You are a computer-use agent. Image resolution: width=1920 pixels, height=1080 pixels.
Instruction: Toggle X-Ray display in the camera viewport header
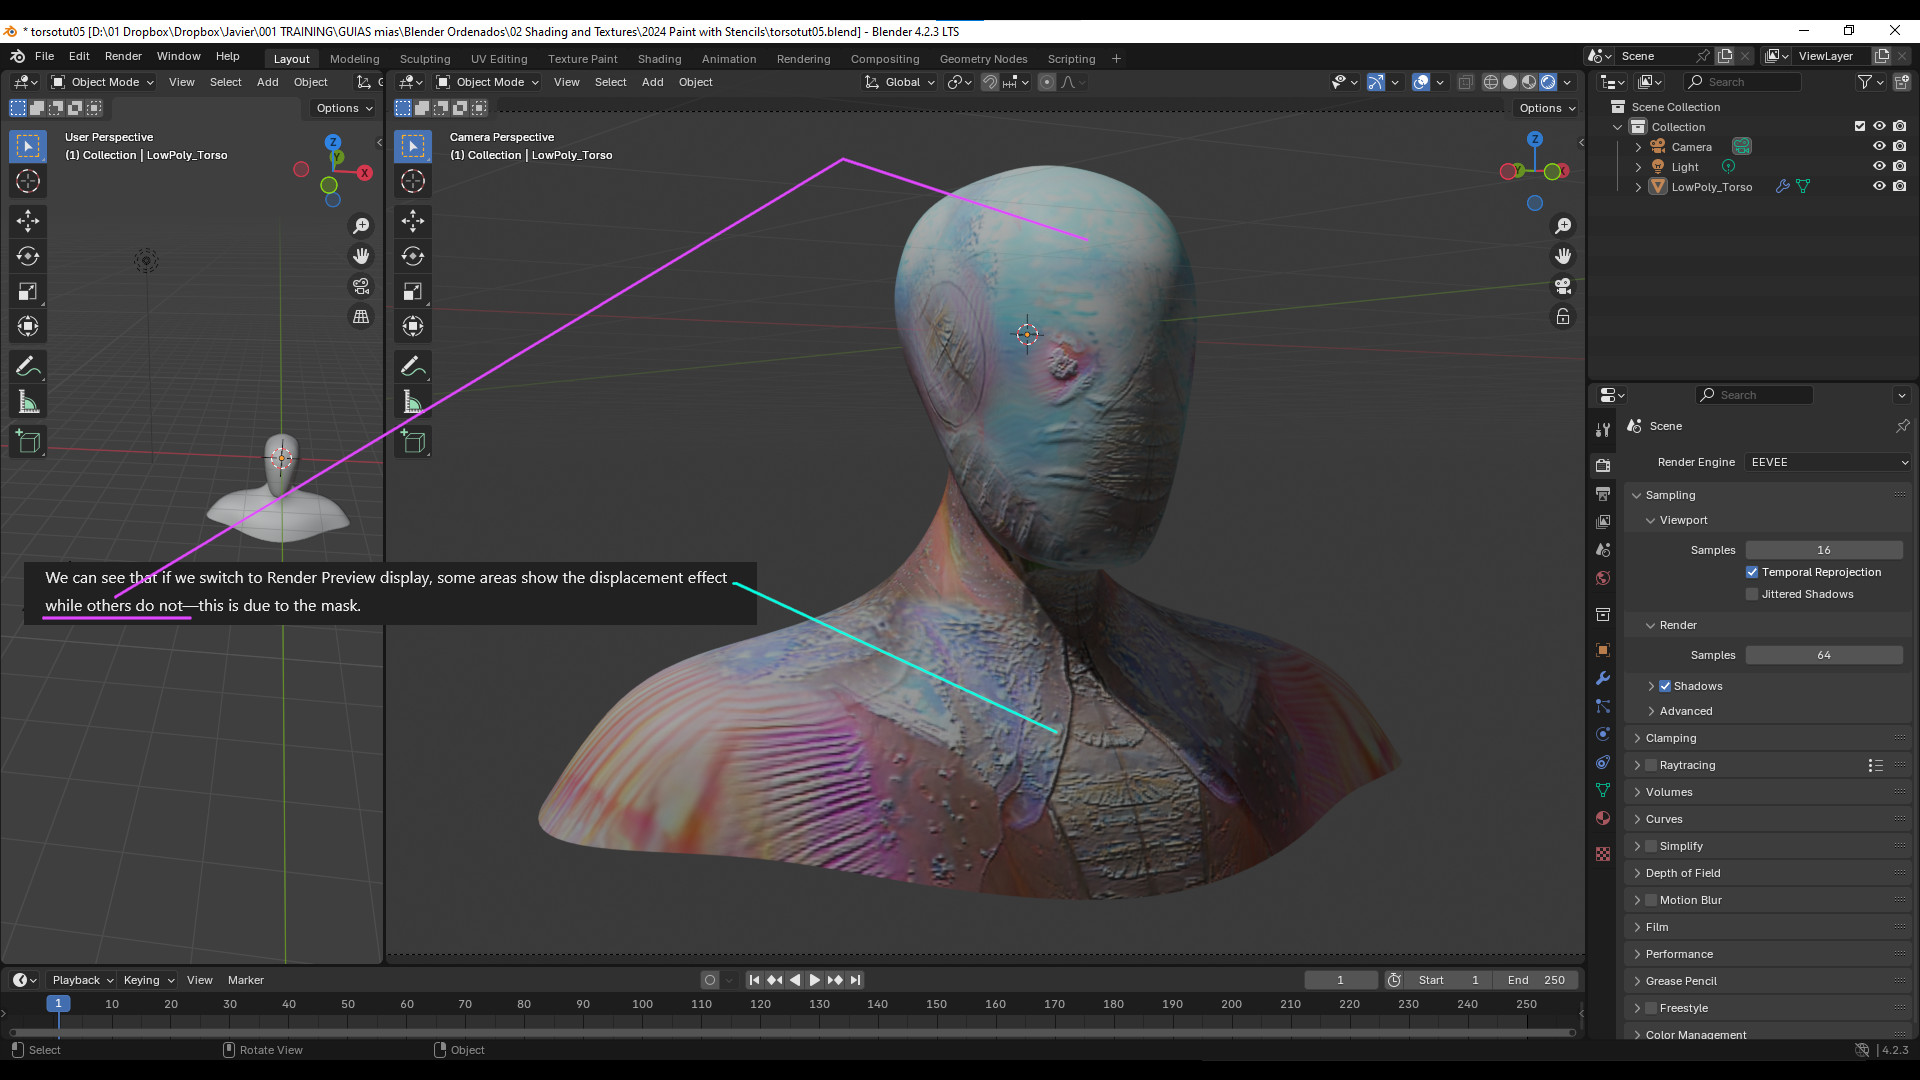(1465, 82)
